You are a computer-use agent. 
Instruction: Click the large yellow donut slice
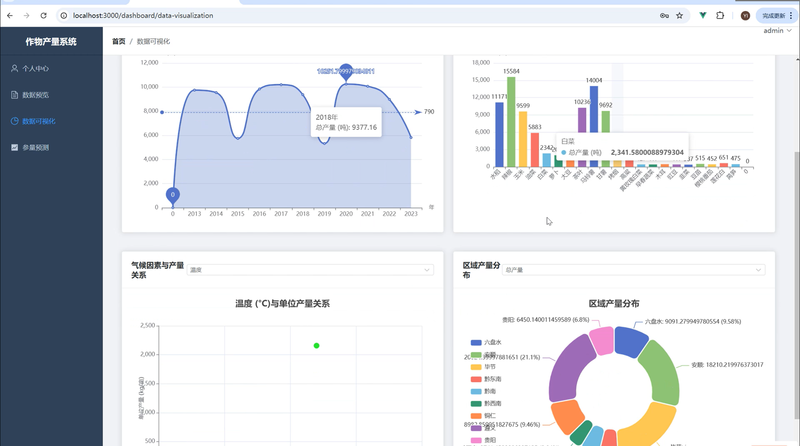(651, 426)
